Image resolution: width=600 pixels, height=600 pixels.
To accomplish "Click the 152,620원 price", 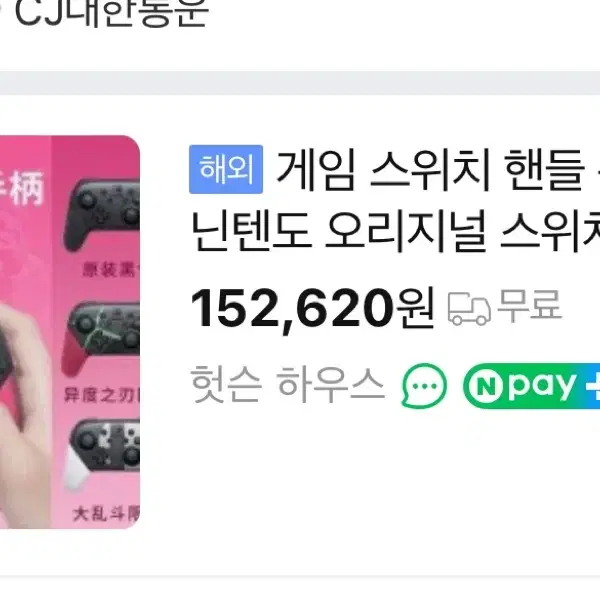I will coord(313,309).
